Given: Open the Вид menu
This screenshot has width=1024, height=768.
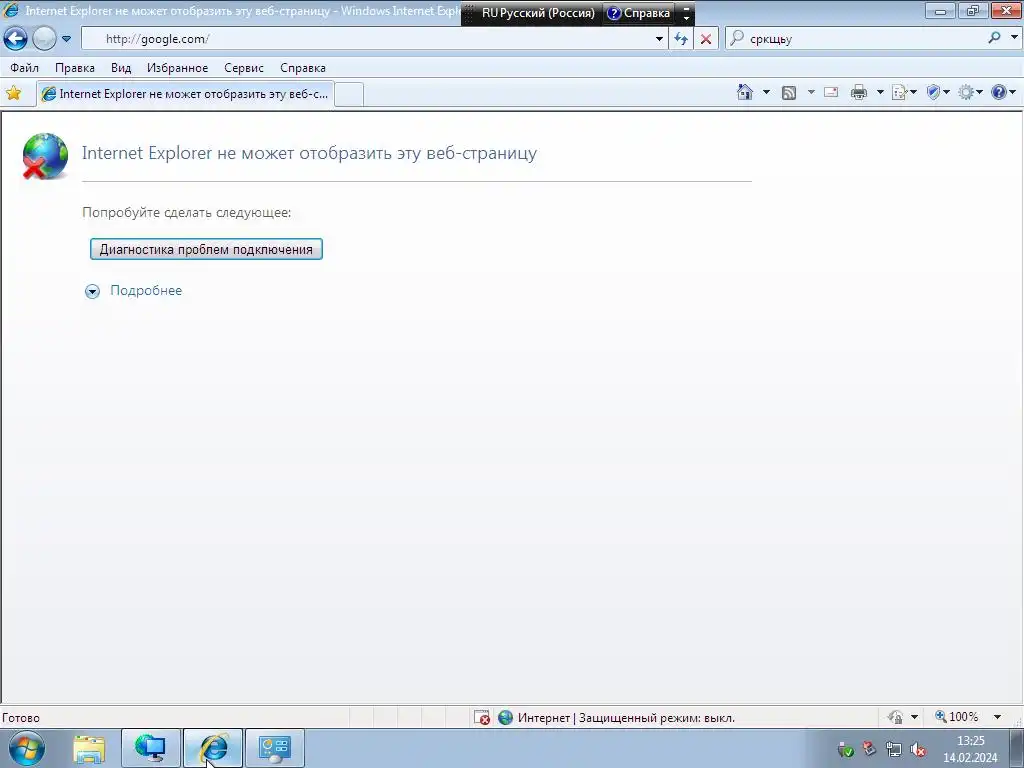Looking at the screenshot, I should pyautogui.click(x=121, y=68).
